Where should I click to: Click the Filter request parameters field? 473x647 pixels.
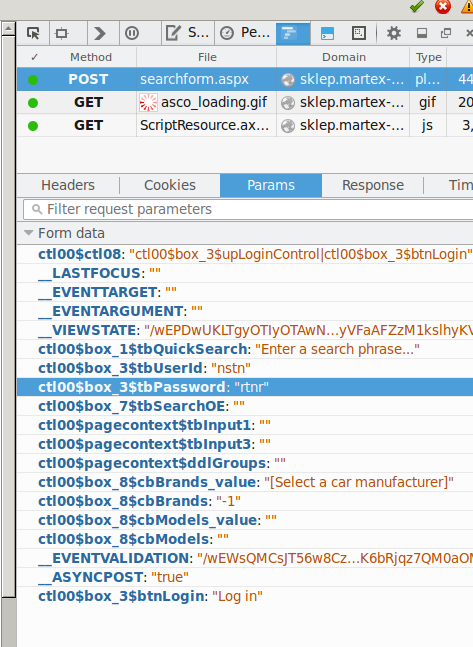pyautogui.click(x=248, y=210)
